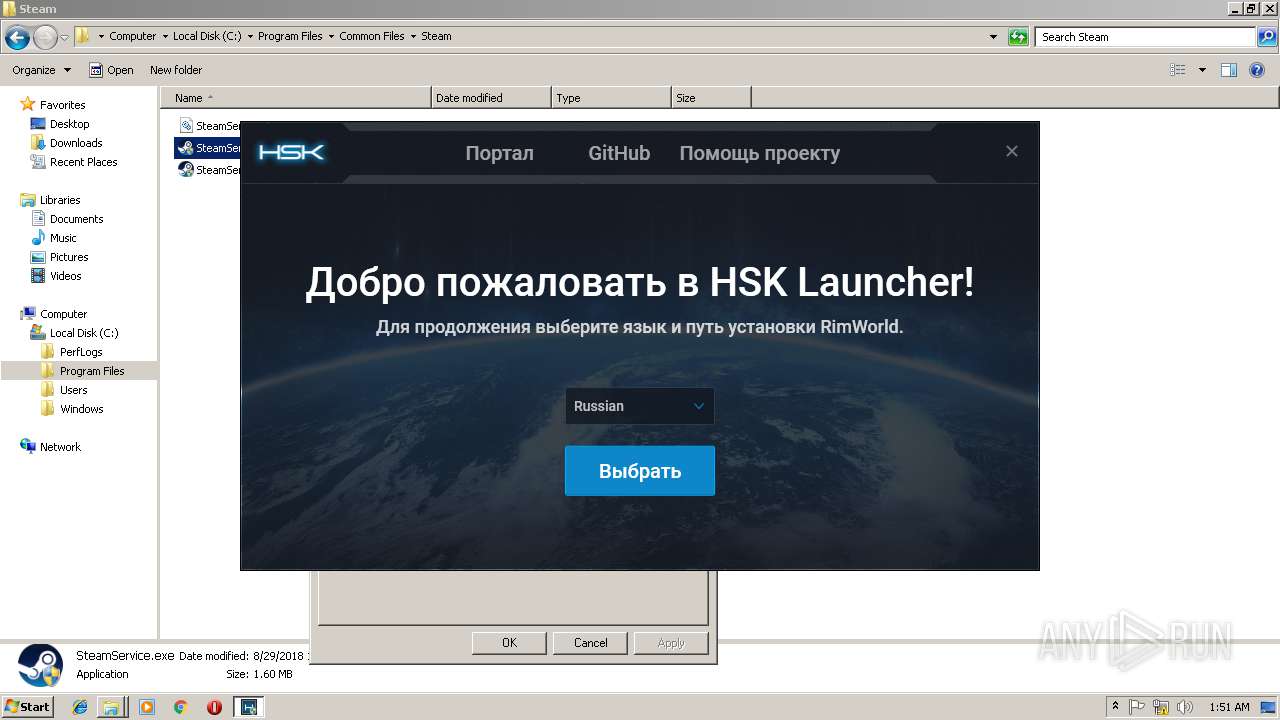Select Local Disk (C:) in address breadcrumb
The width and height of the screenshot is (1280, 720).
[x=206, y=36]
